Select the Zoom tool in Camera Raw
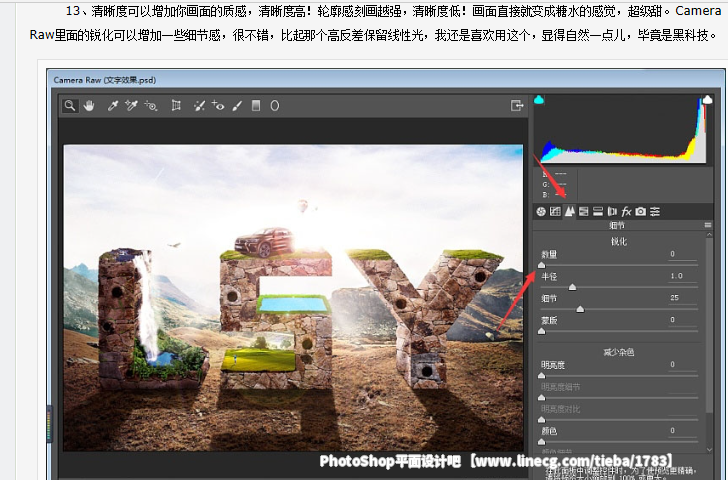 (x=70, y=106)
